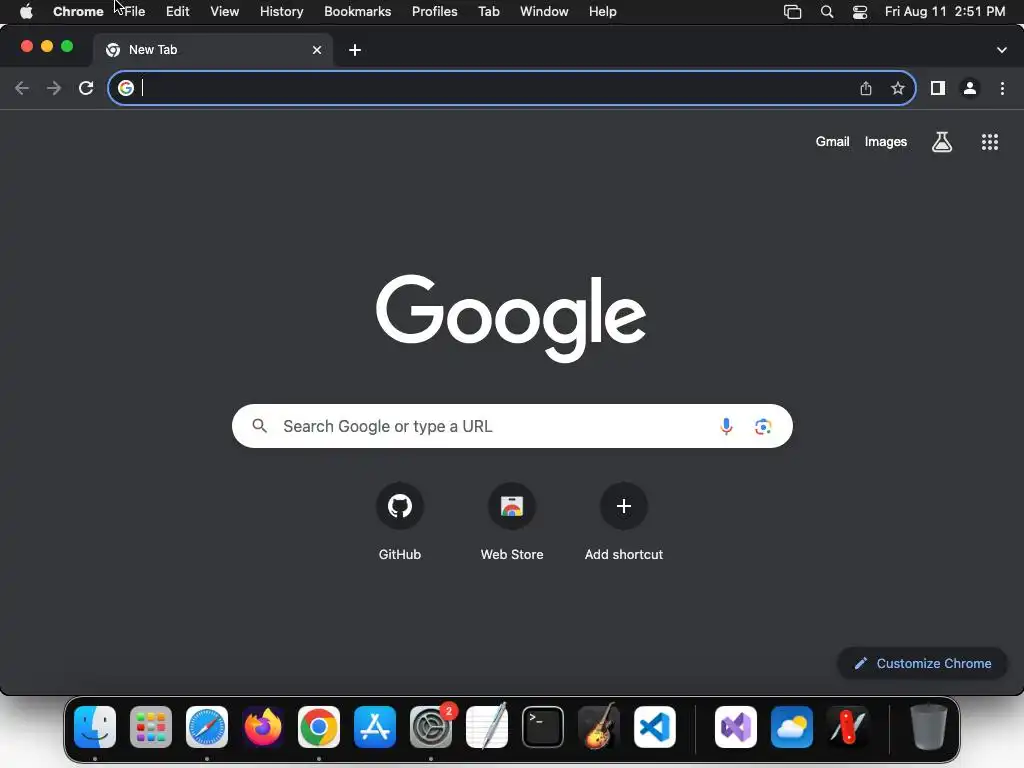Screen dimensions: 1024x768
Task: Open Finder from the Dock
Action: (x=95, y=727)
